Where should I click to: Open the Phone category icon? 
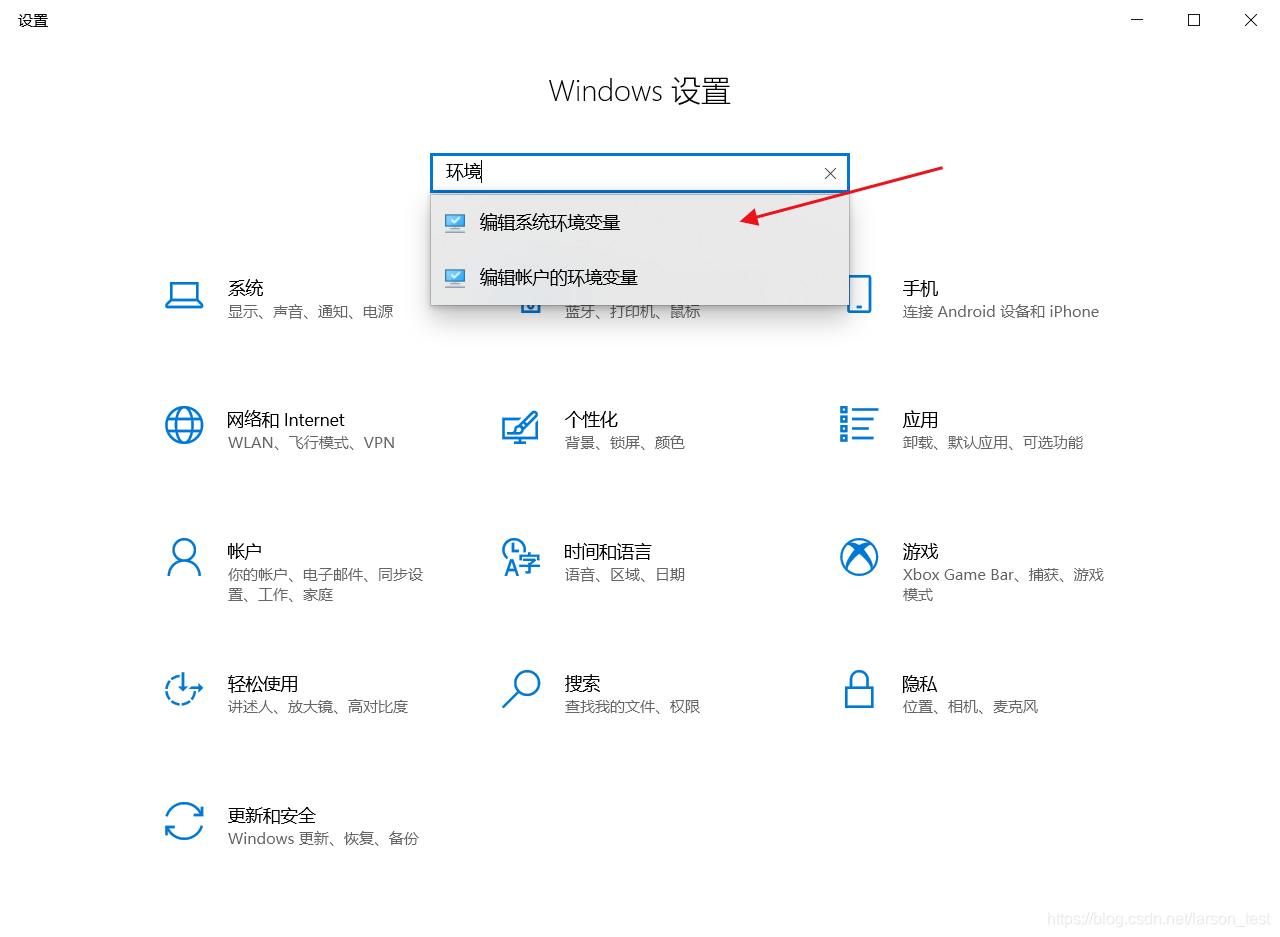(x=859, y=295)
